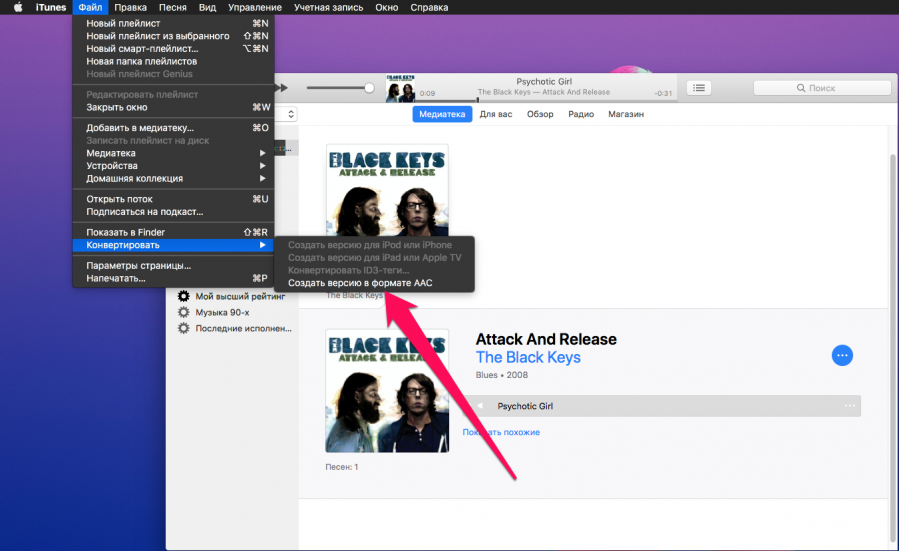
Task: Click the blue album more-options button
Action: pos(842,355)
